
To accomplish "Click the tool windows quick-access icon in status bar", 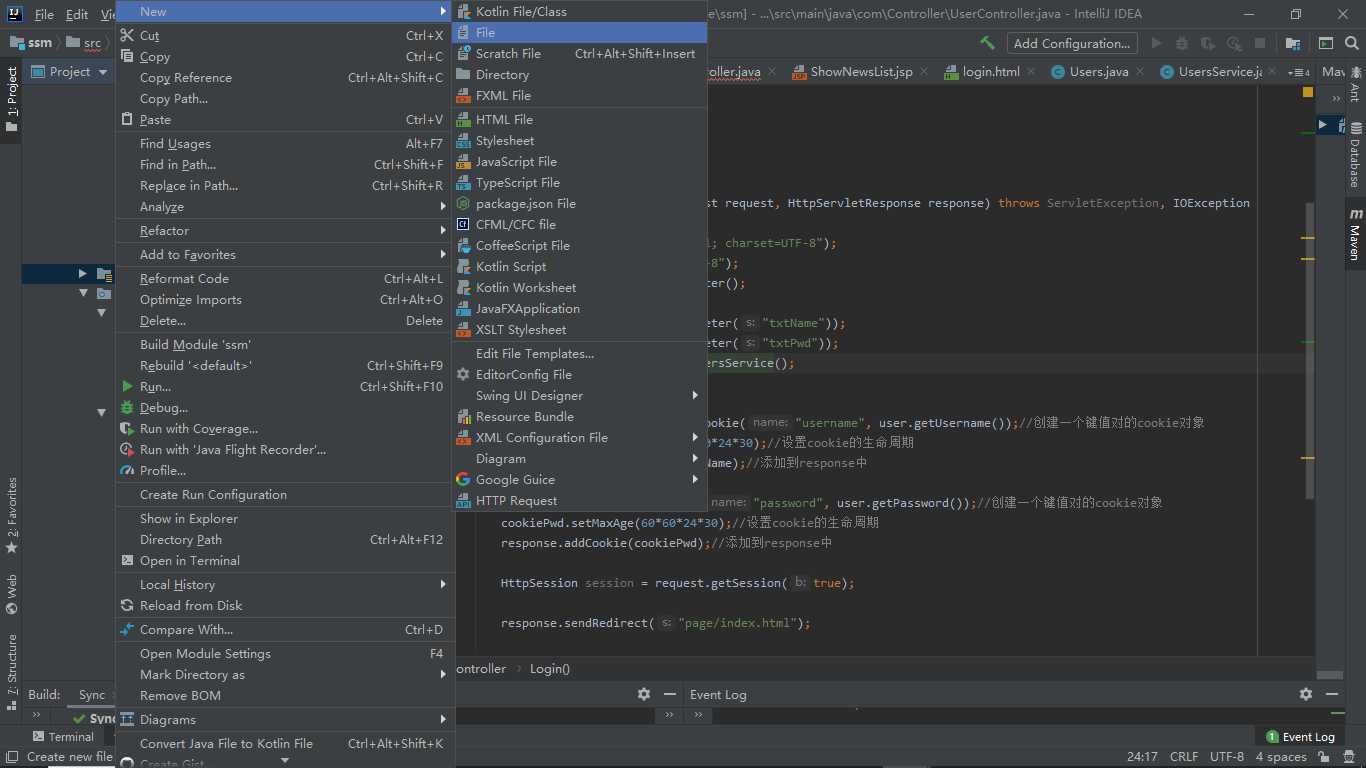I will (13, 757).
